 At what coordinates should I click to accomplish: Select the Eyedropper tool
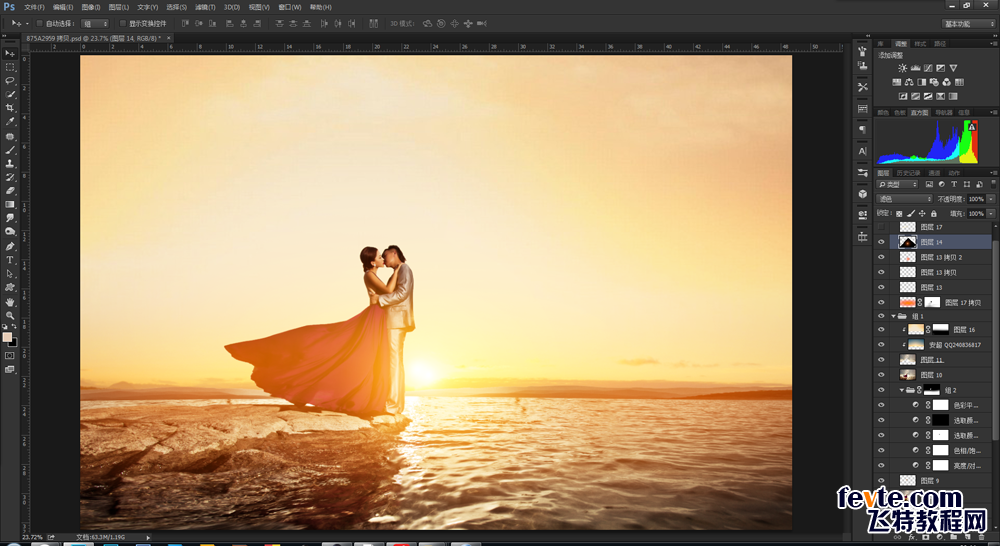coord(10,122)
